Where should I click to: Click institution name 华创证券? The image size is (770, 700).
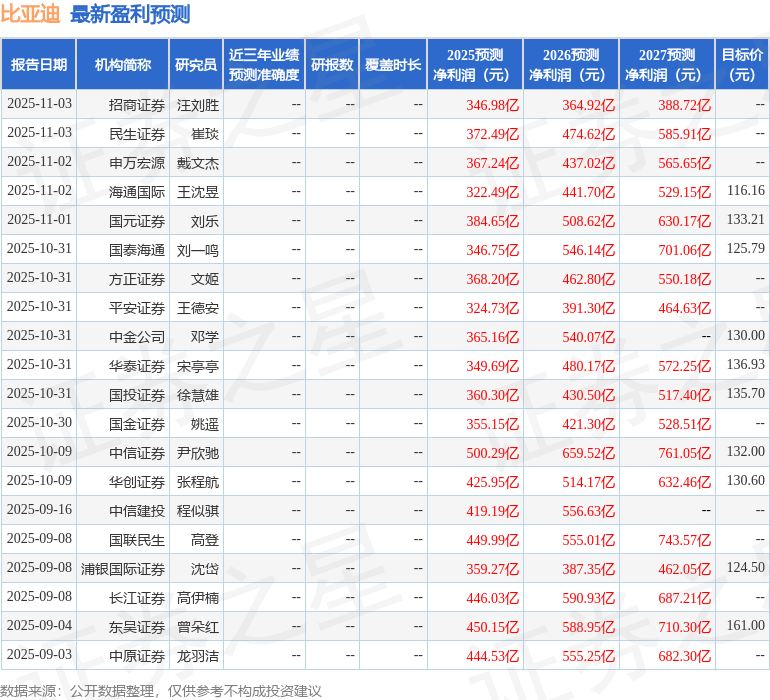click(x=137, y=481)
